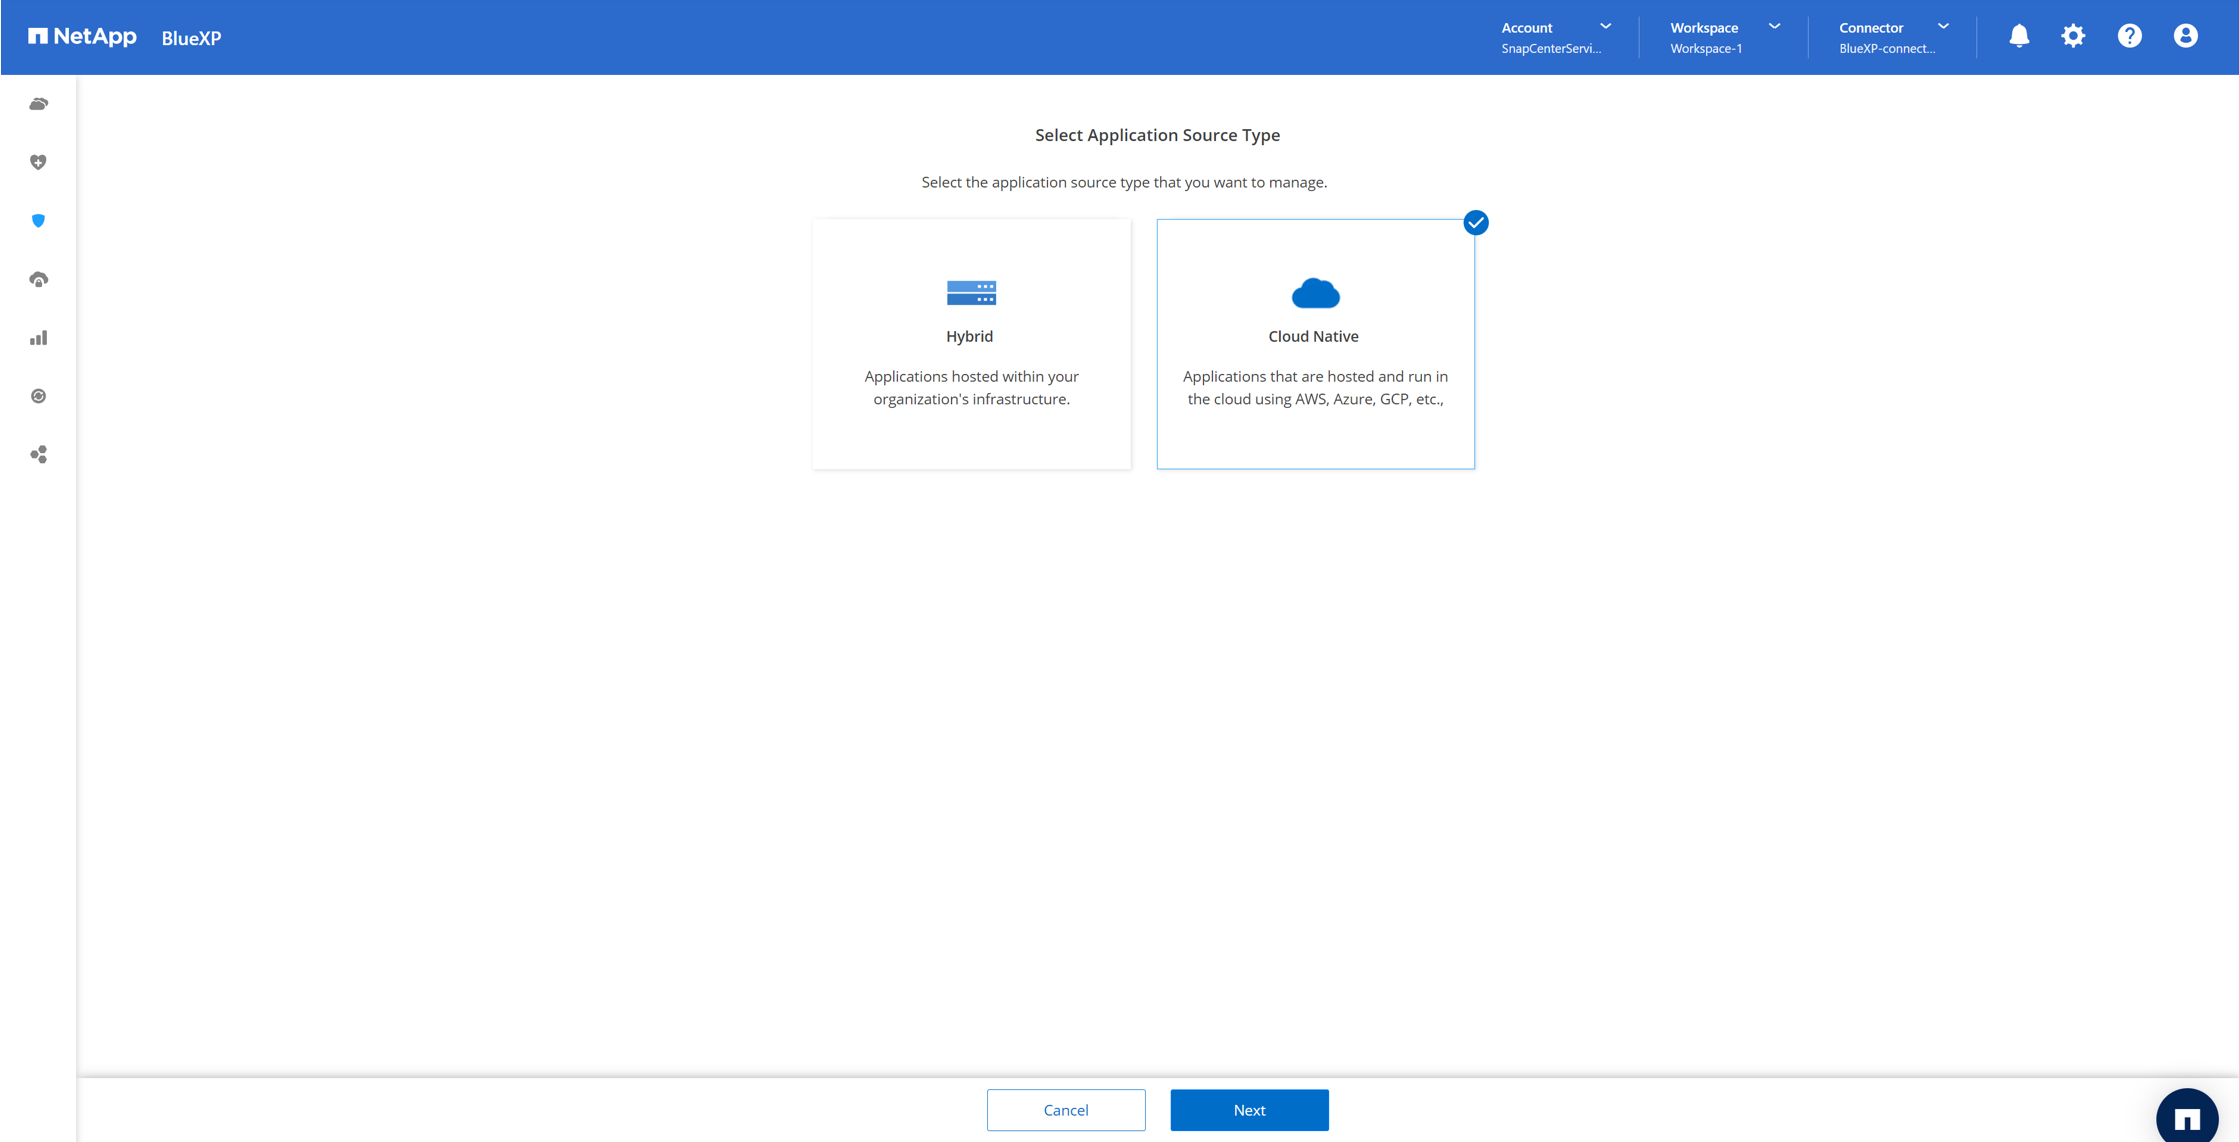This screenshot has height=1142, width=2239.
Task: Click the Next button
Action: click(x=1248, y=1110)
